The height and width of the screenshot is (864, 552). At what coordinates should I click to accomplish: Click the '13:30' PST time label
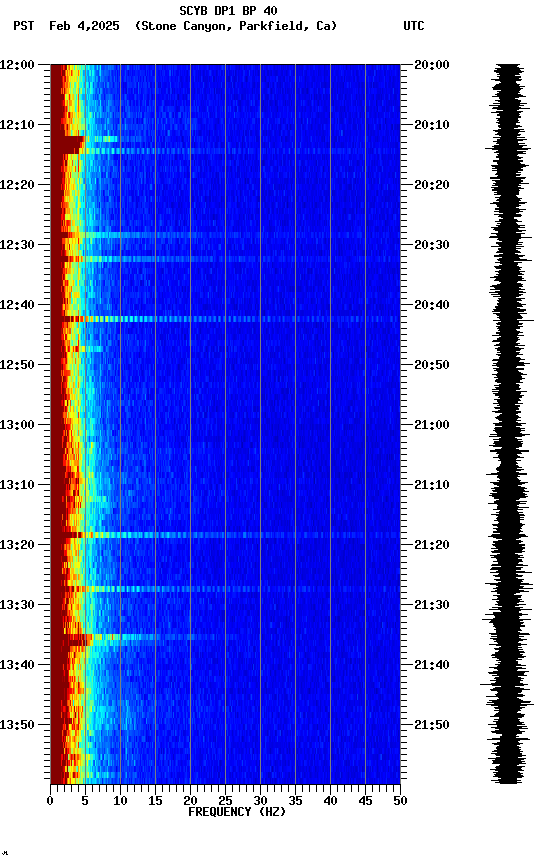(17, 605)
